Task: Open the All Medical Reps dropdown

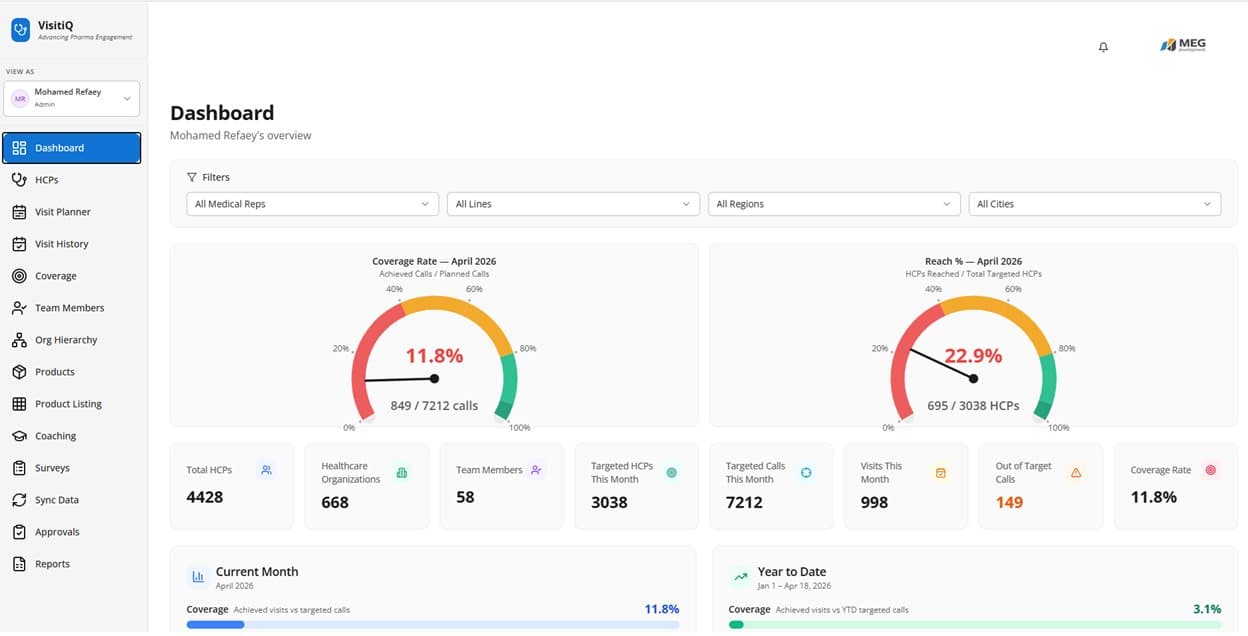Action: coord(311,203)
